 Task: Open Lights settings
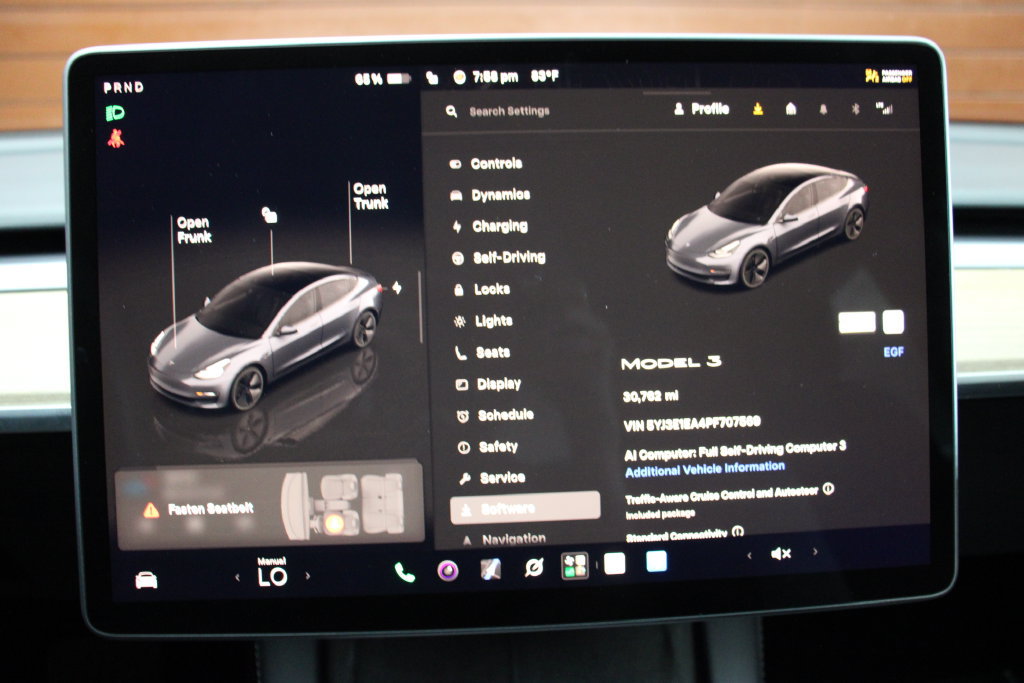click(x=483, y=321)
